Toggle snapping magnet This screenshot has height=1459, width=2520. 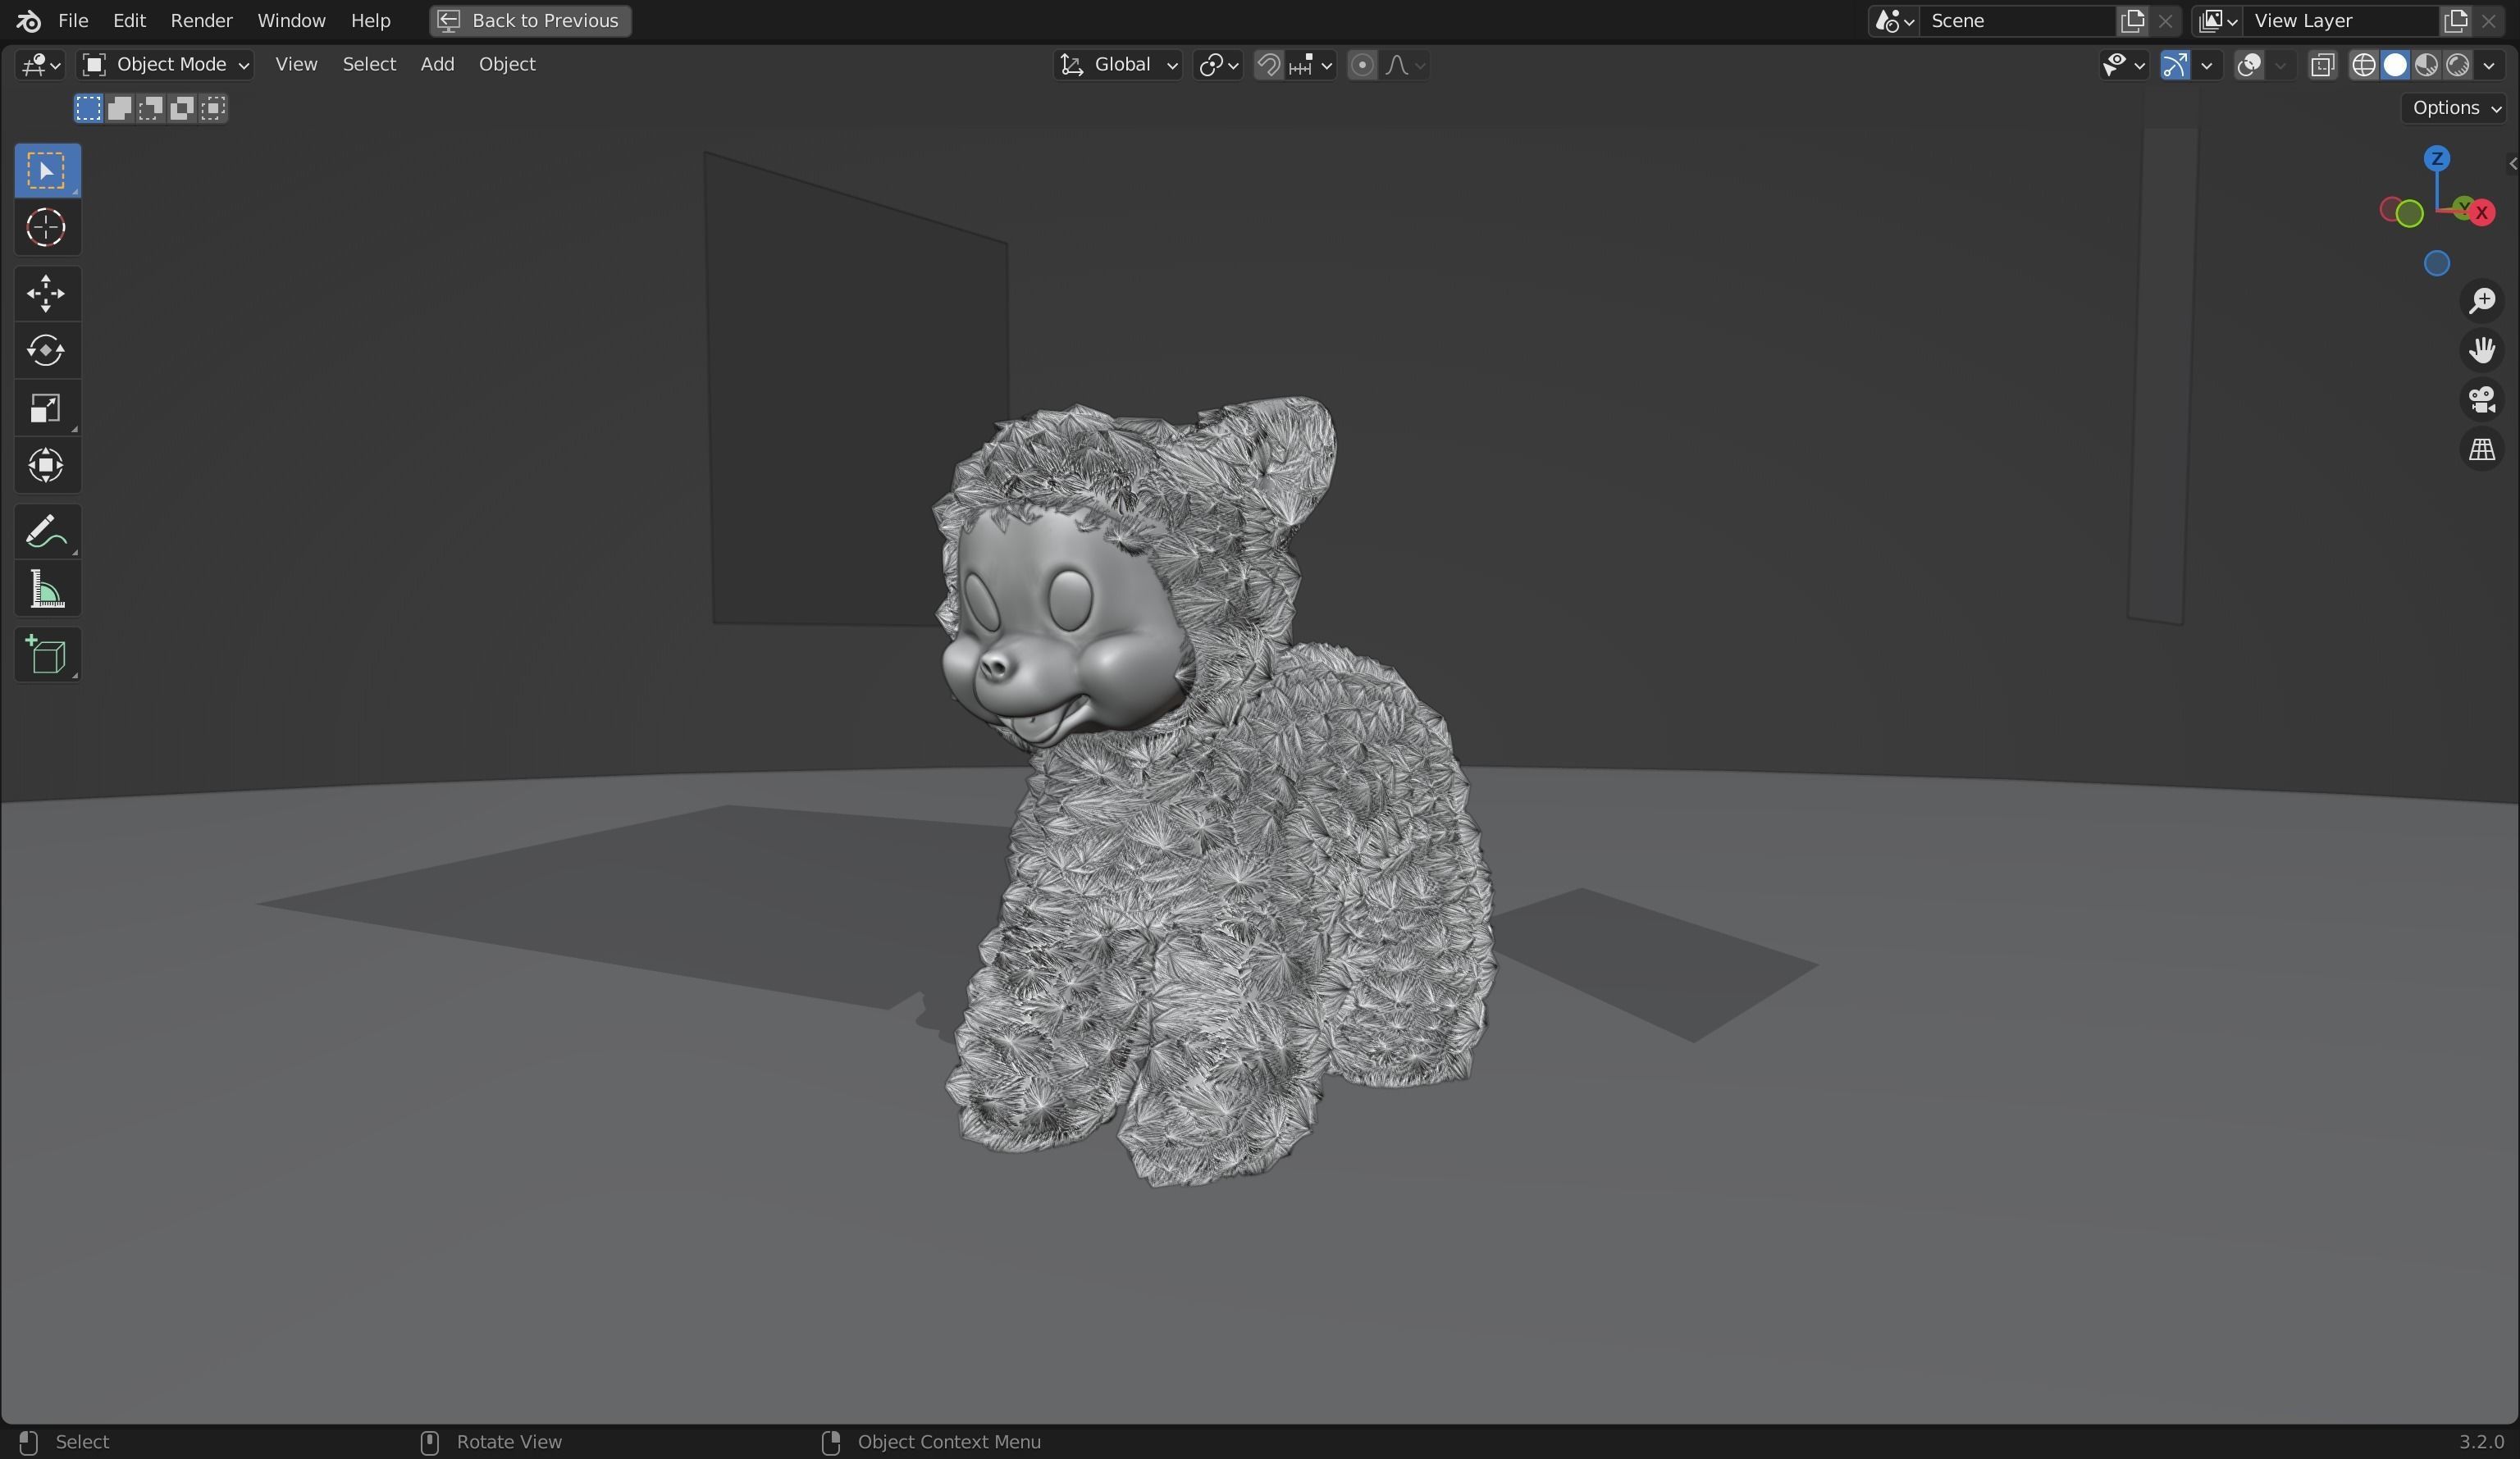tap(1268, 65)
